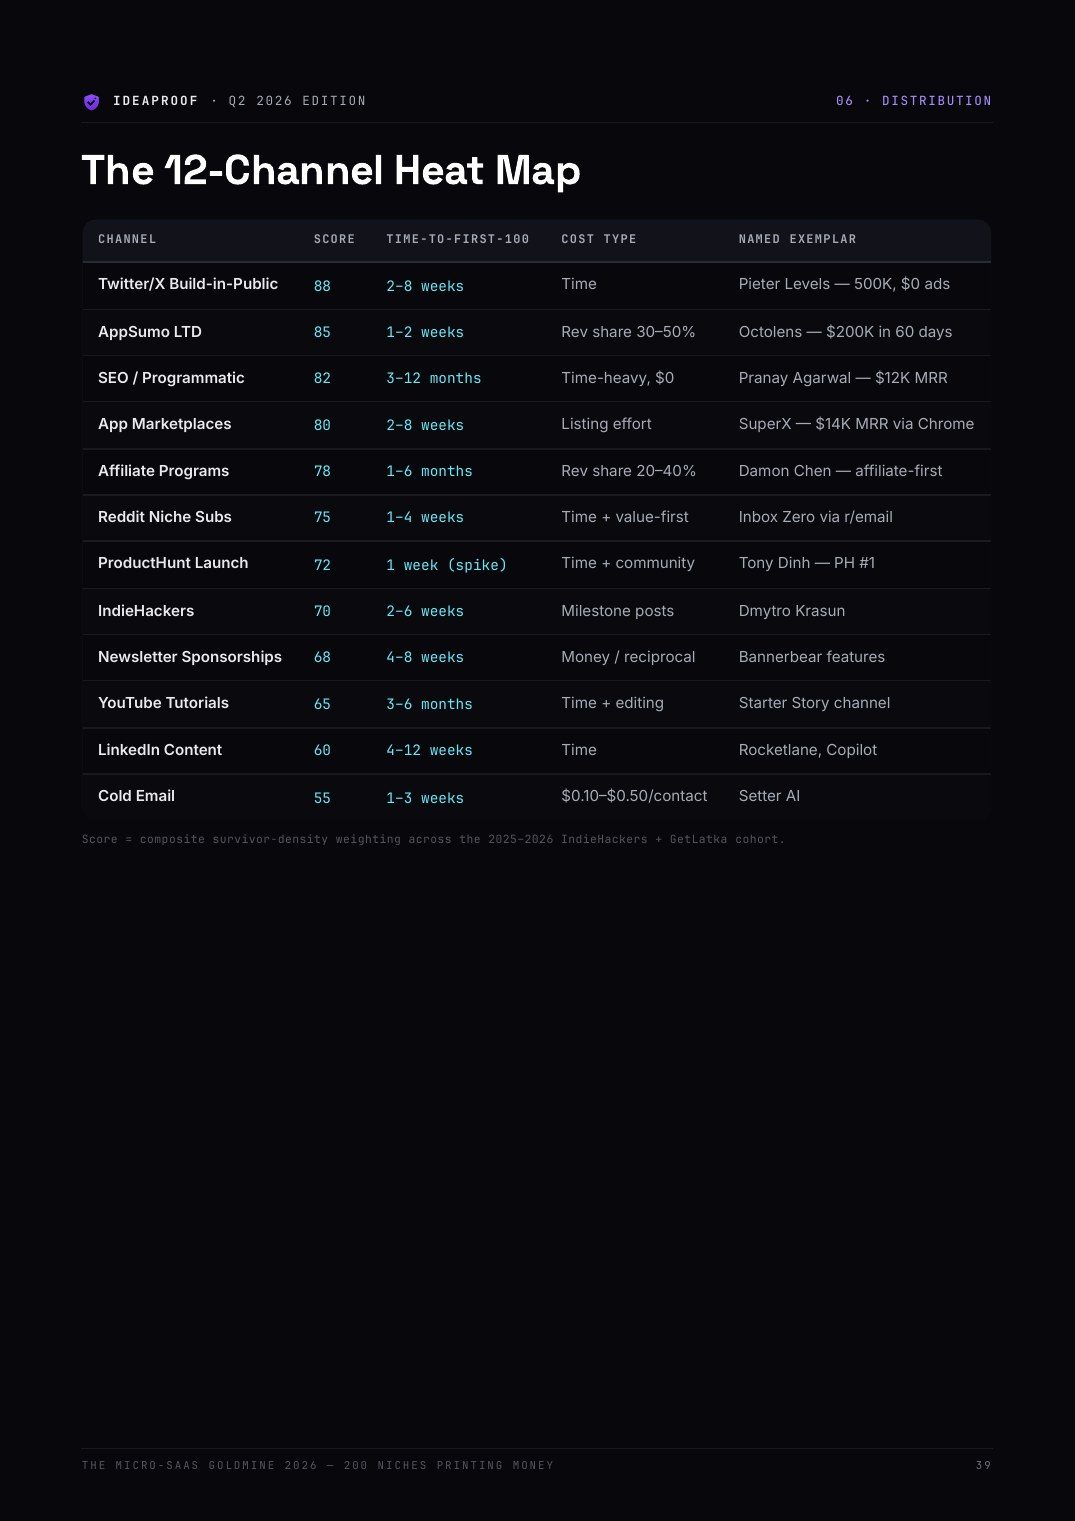Click the SCORE column header

(335, 239)
